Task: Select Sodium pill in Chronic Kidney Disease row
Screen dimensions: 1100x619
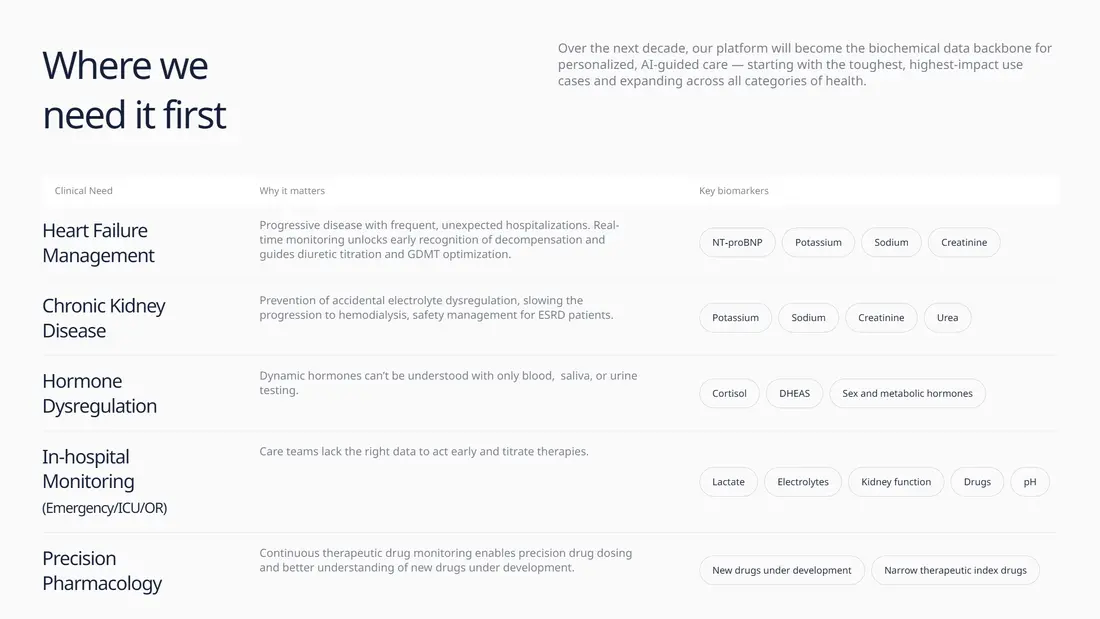Action: tap(808, 318)
